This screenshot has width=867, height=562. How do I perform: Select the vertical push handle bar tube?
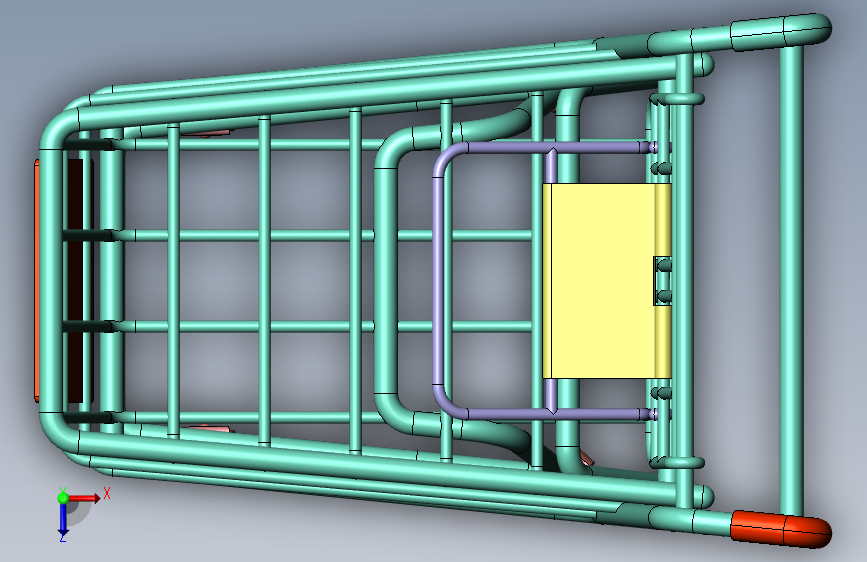pyautogui.click(x=791, y=281)
